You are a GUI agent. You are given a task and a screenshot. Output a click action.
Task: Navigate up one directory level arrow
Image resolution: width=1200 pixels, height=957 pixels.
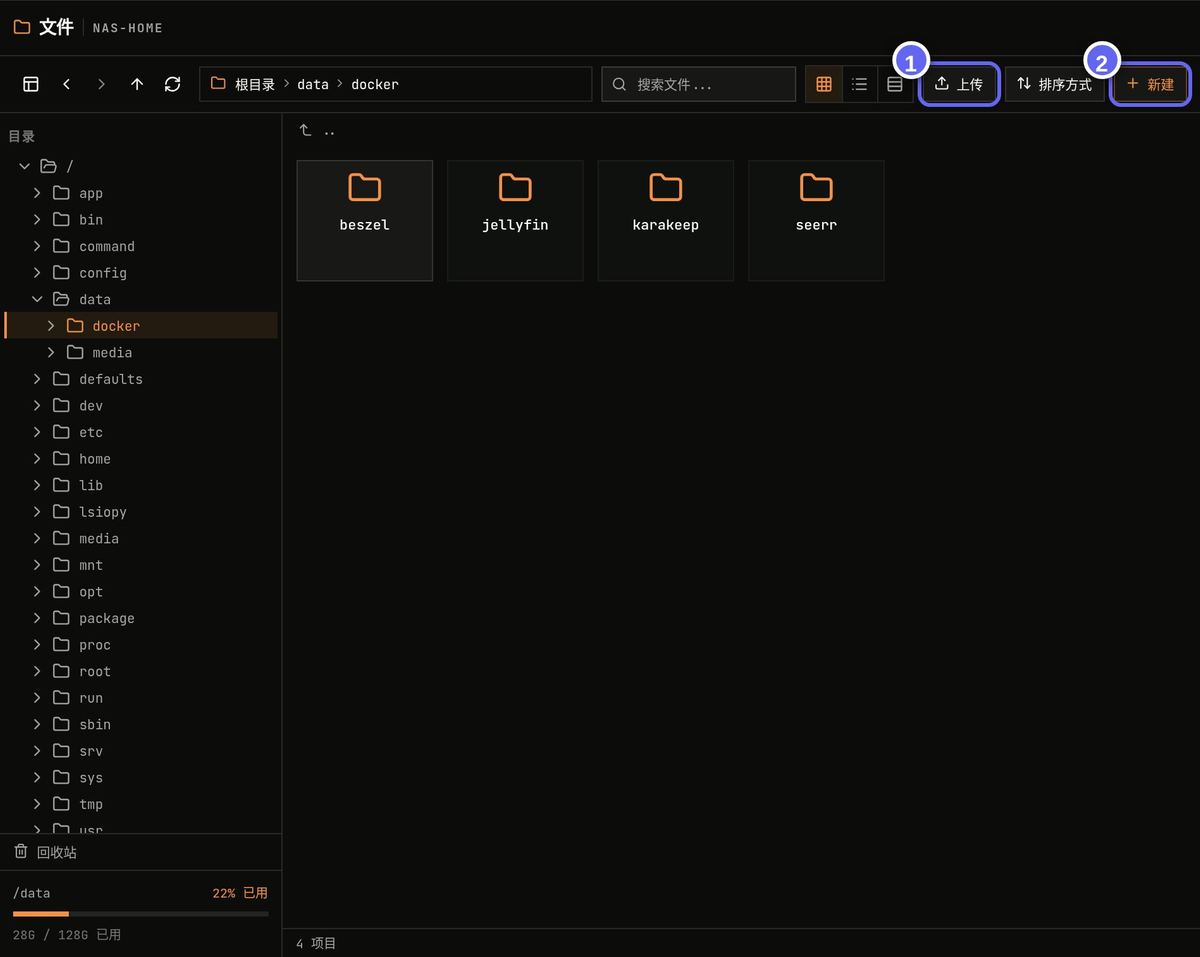137,84
